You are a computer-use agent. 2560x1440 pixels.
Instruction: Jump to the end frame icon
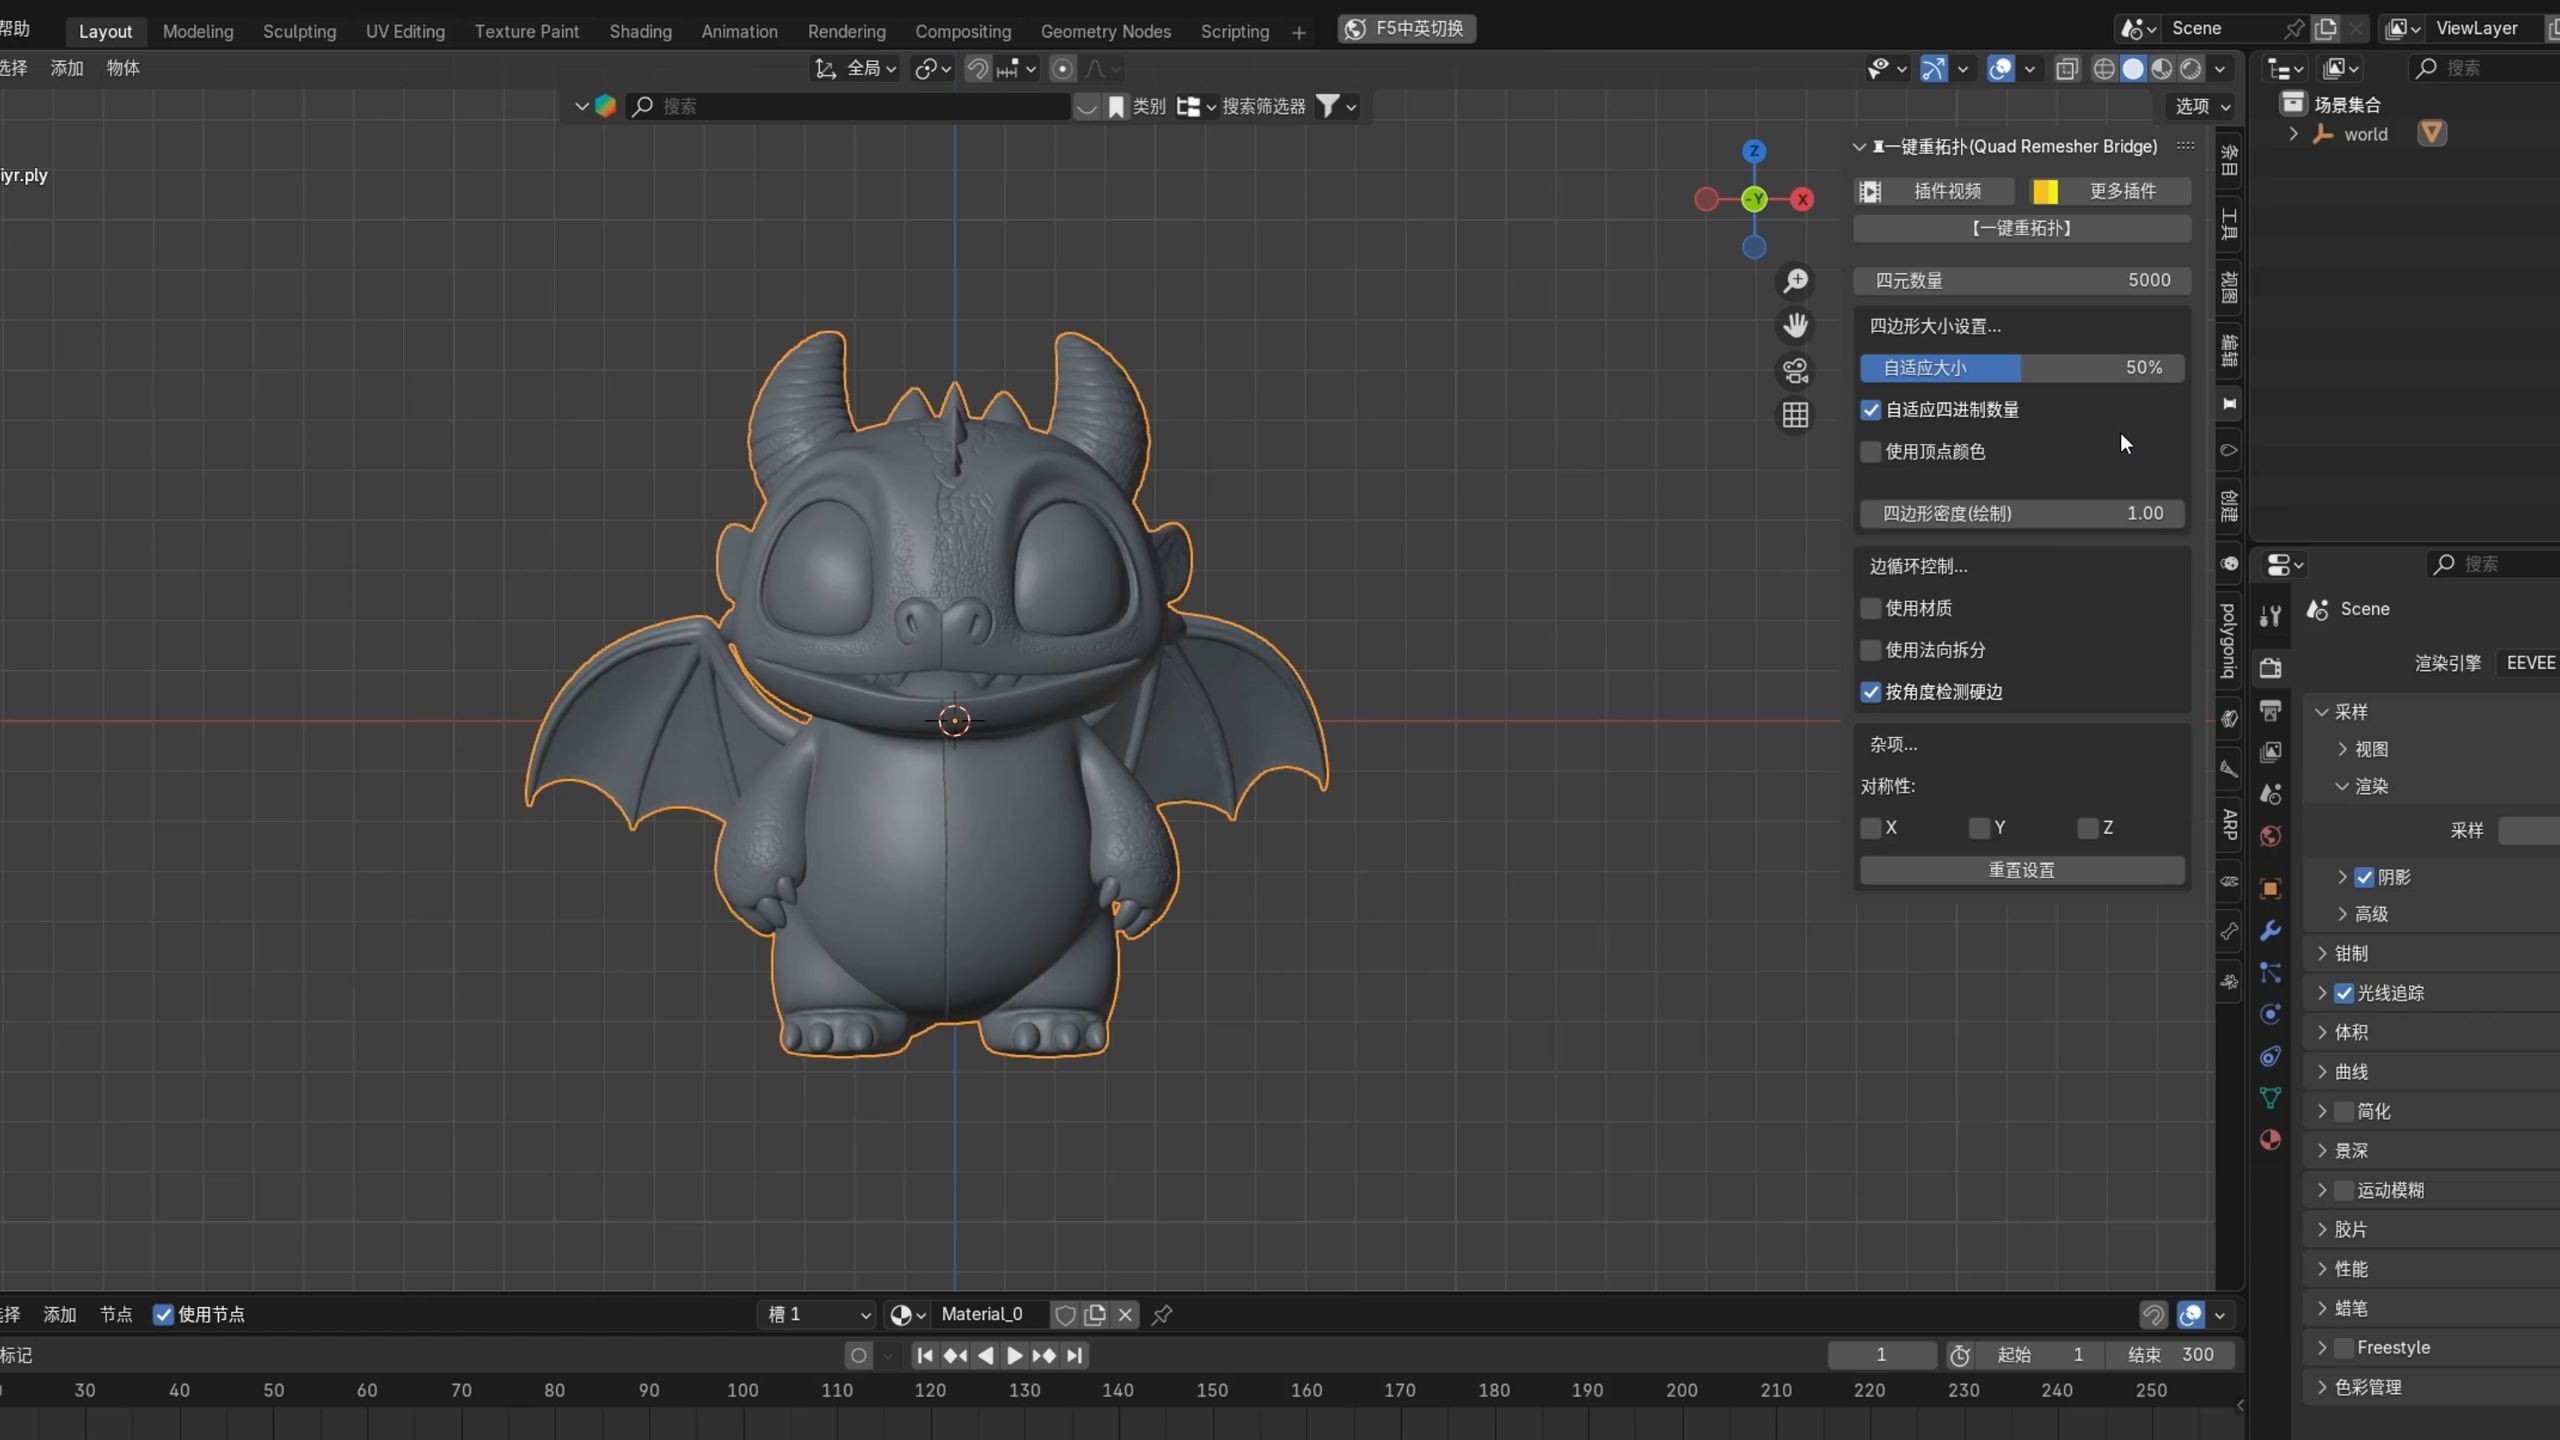1074,1355
